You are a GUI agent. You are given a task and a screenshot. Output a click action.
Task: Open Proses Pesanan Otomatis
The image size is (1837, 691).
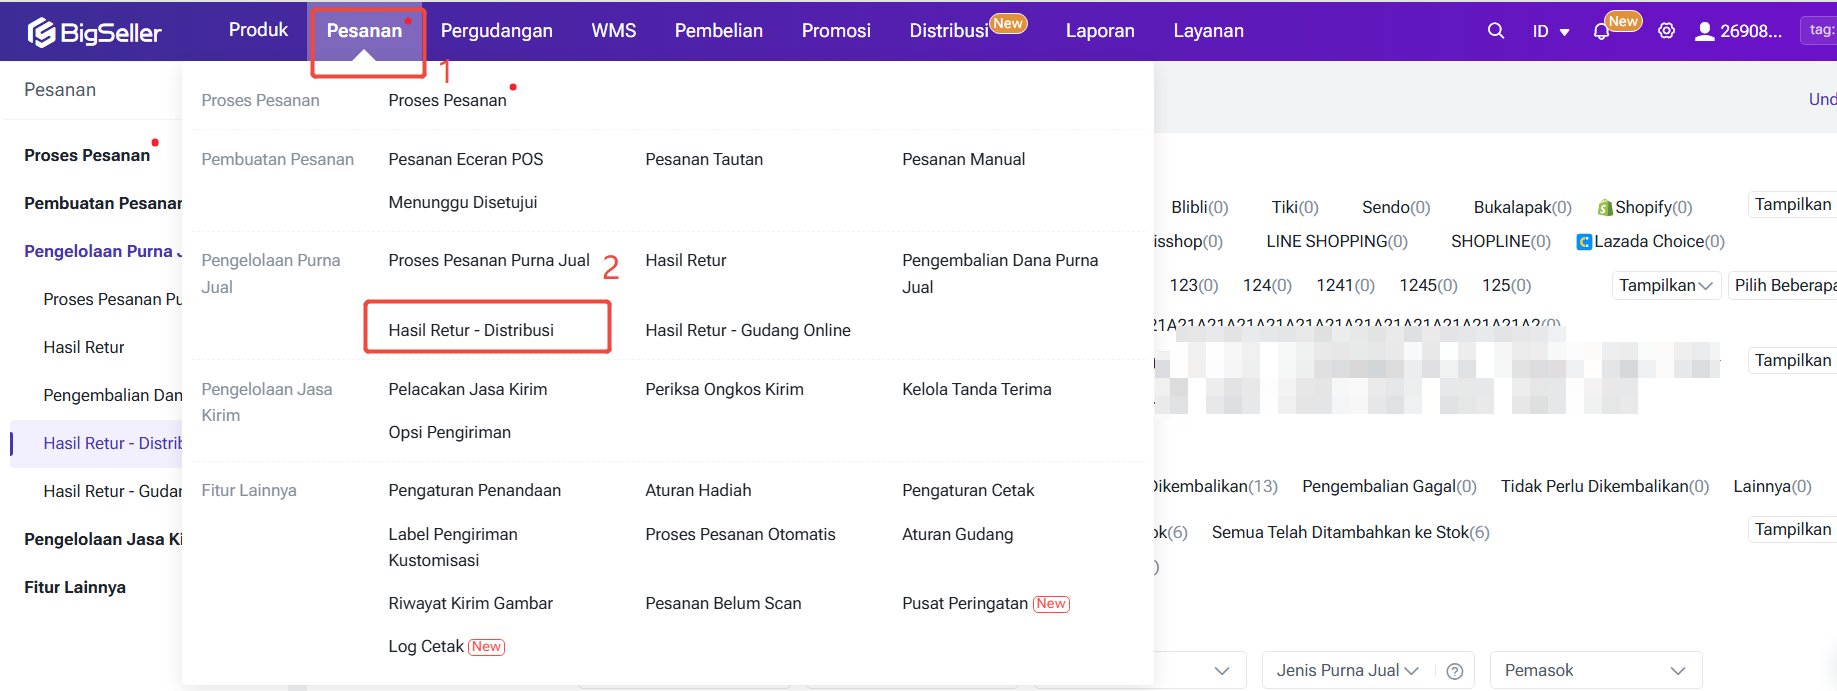click(740, 534)
